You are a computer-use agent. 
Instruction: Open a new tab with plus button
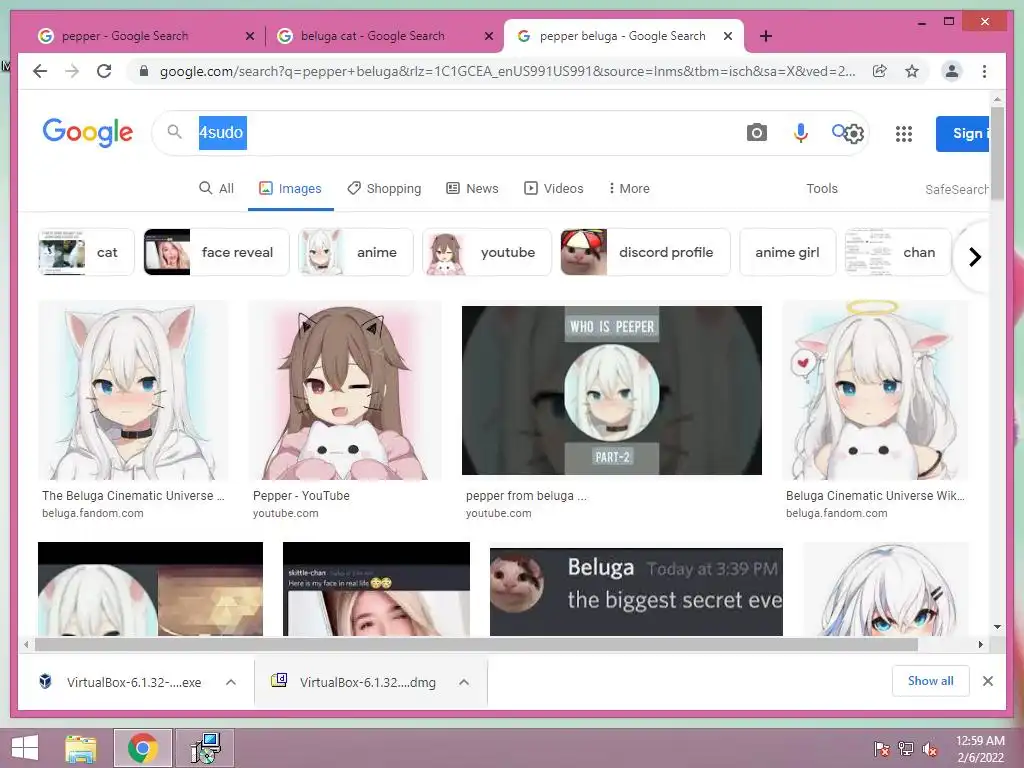766,36
